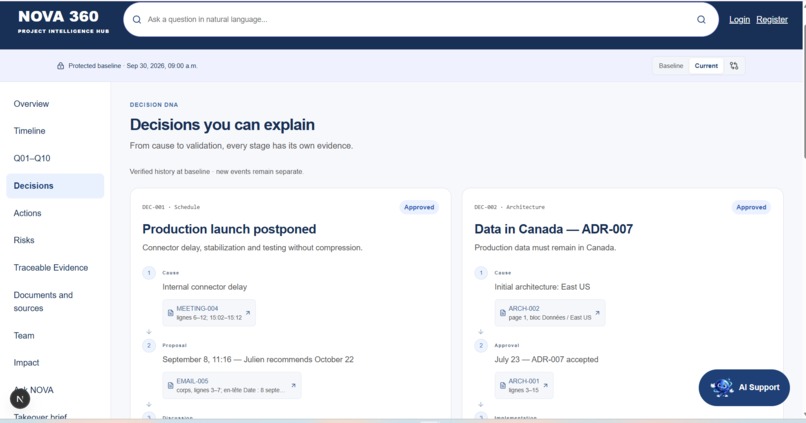Click the ARCH-001 document icon
Screen dimensions: 806x423
point(502,385)
